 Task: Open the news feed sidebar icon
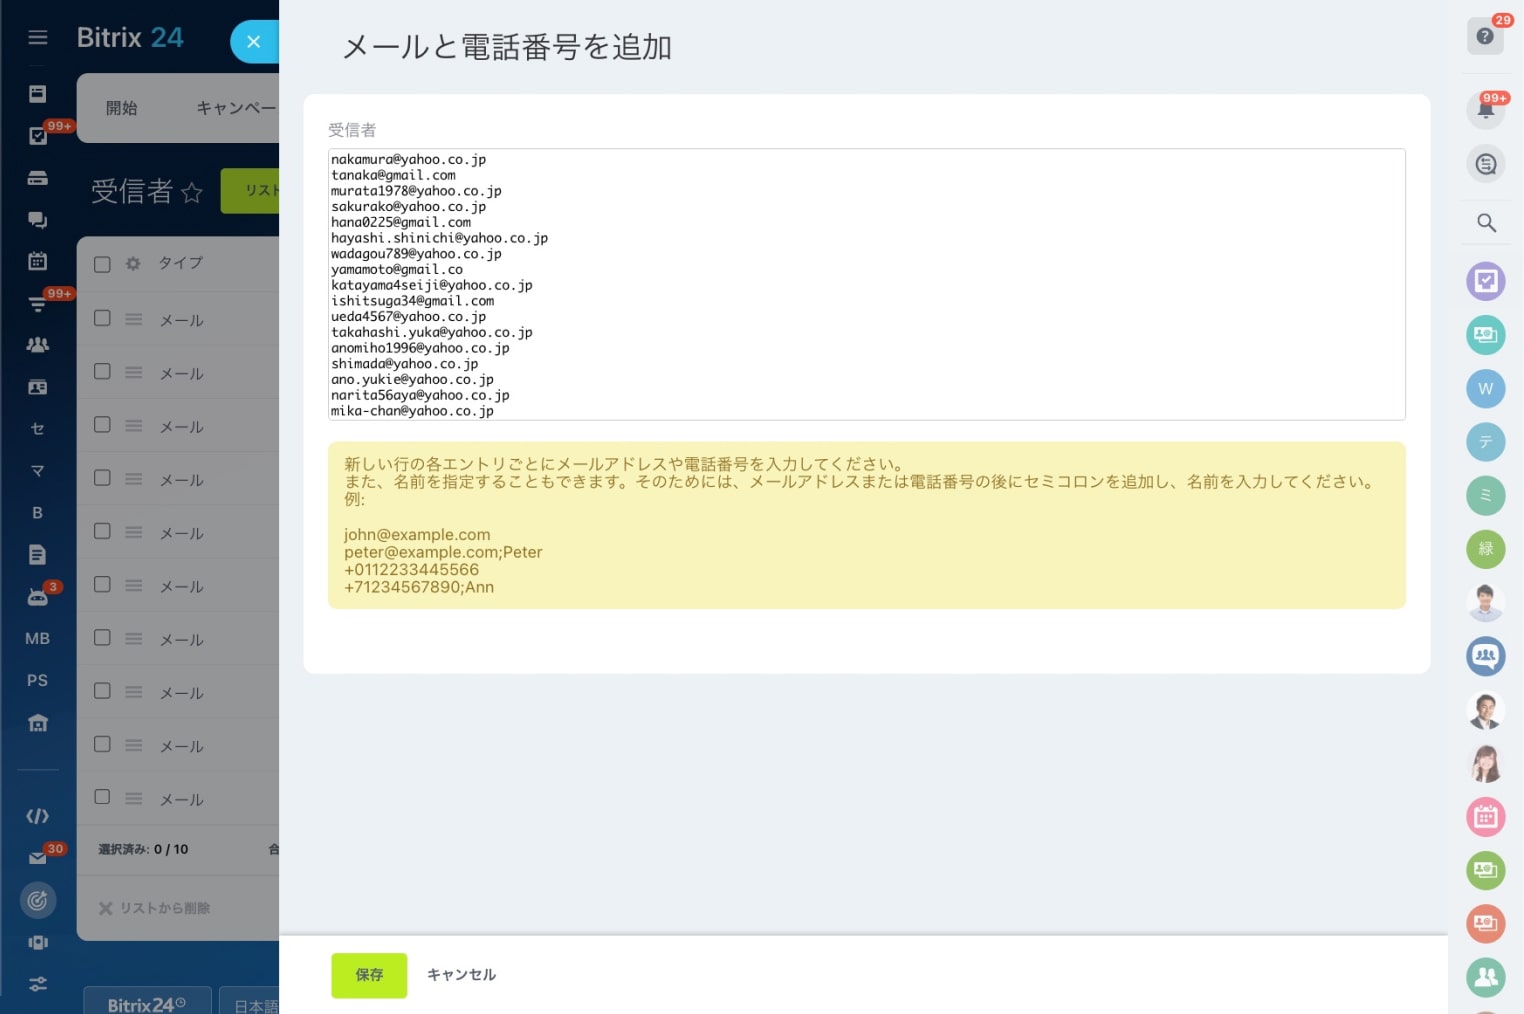[38, 94]
